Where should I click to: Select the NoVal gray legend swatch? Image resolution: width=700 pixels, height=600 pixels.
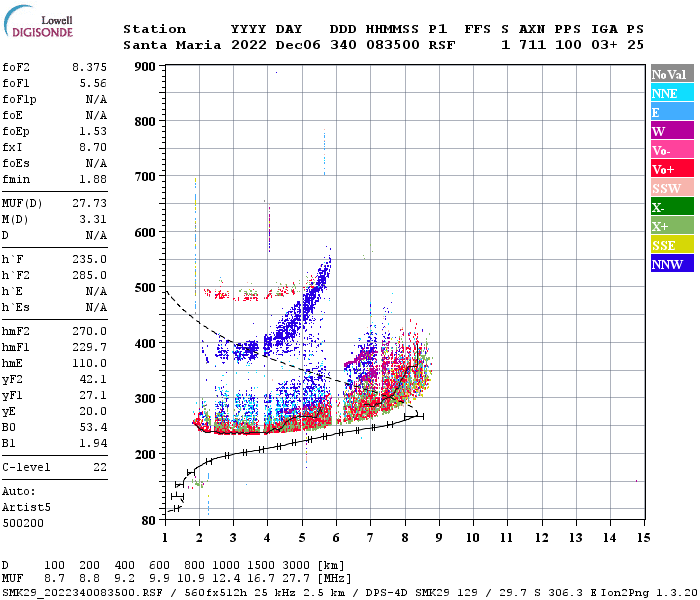(x=672, y=74)
